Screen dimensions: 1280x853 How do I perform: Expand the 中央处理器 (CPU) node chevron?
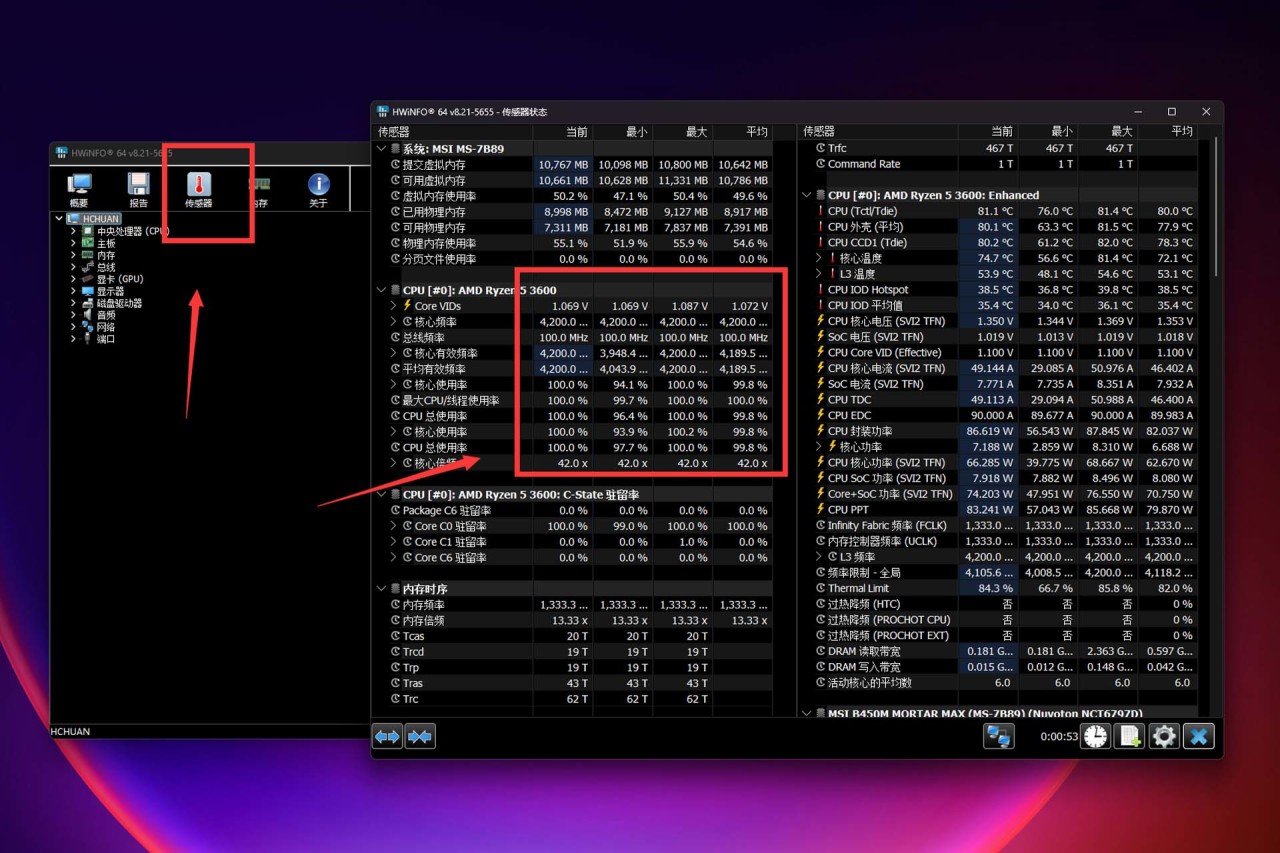[x=73, y=231]
